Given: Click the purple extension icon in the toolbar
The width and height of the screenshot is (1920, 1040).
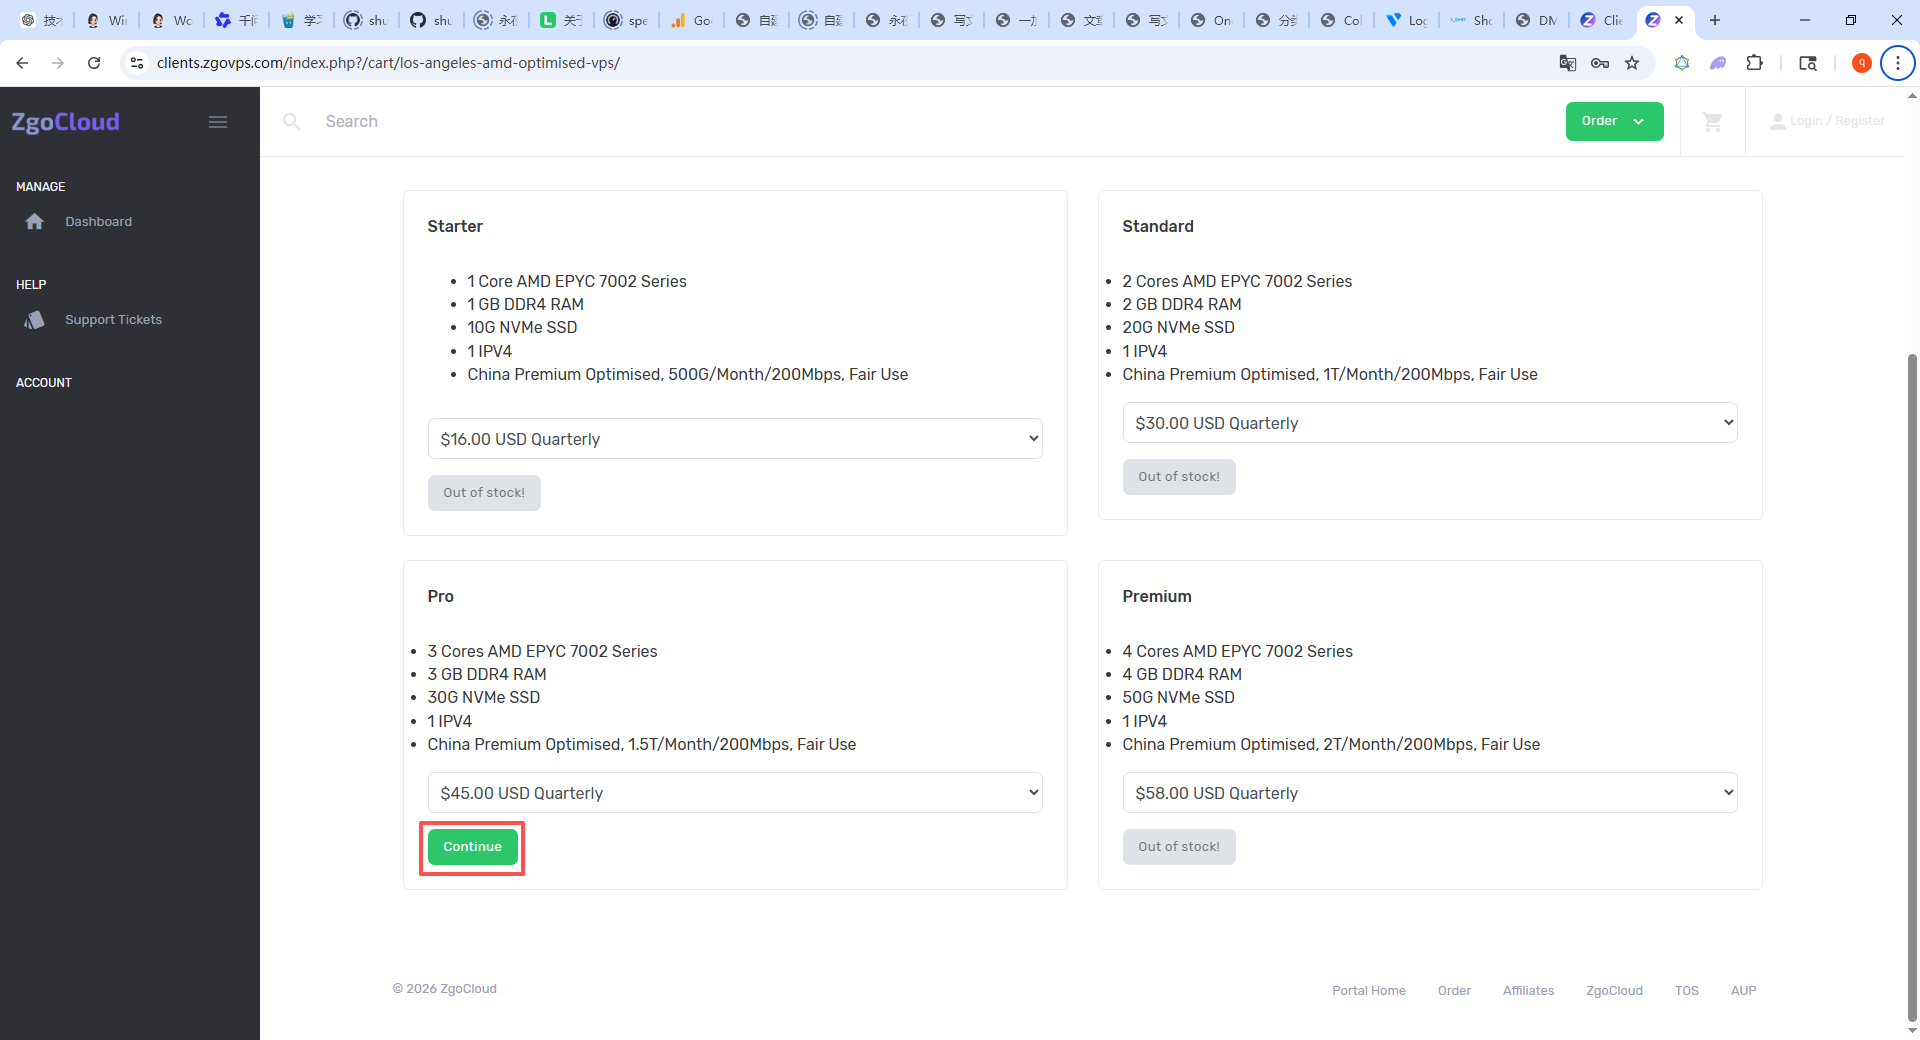Looking at the screenshot, I should click(1718, 63).
